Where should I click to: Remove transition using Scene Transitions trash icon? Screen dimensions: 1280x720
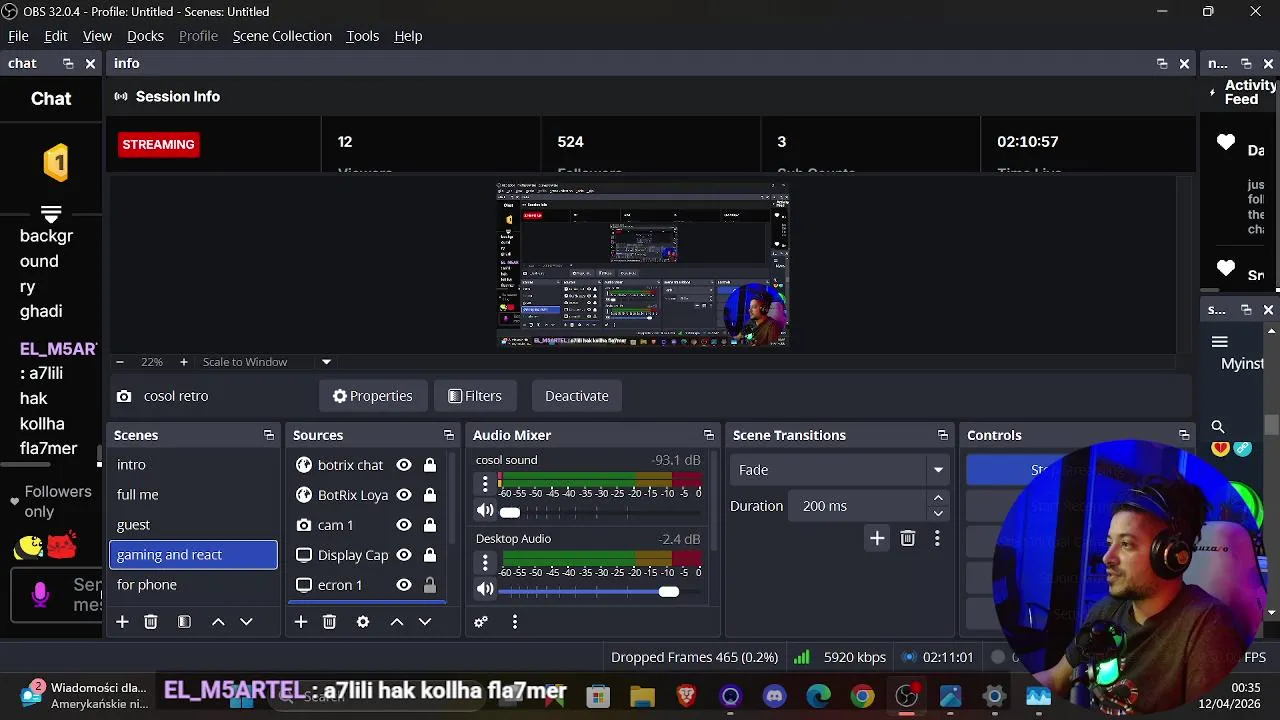pyautogui.click(x=908, y=539)
